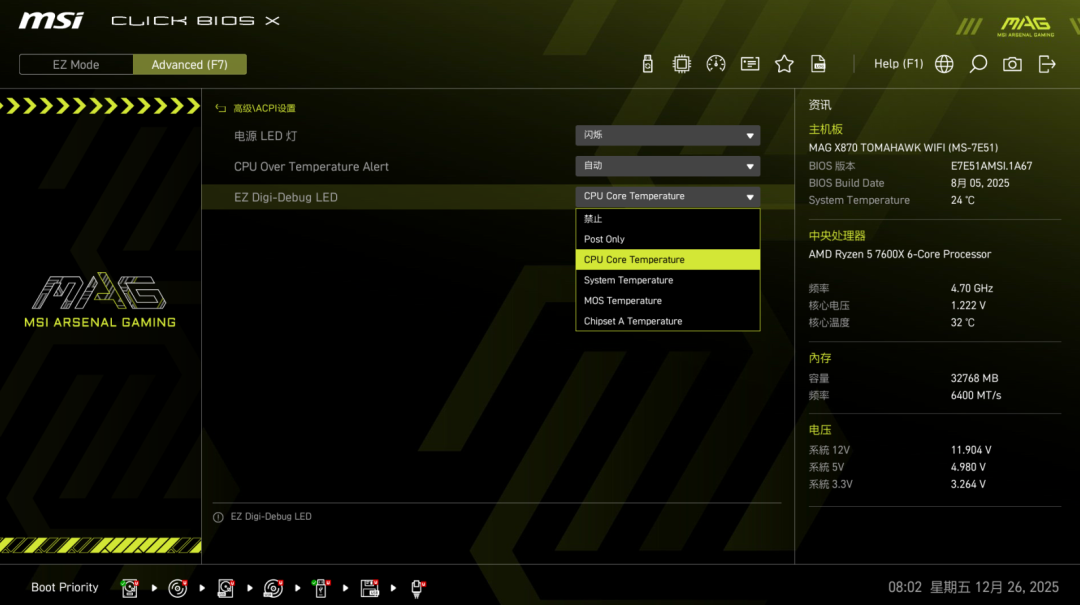Select the USB floppy disk boot device icon
This screenshot has width=1080, height=605.
pyautogui.click(x=370, y=588)
